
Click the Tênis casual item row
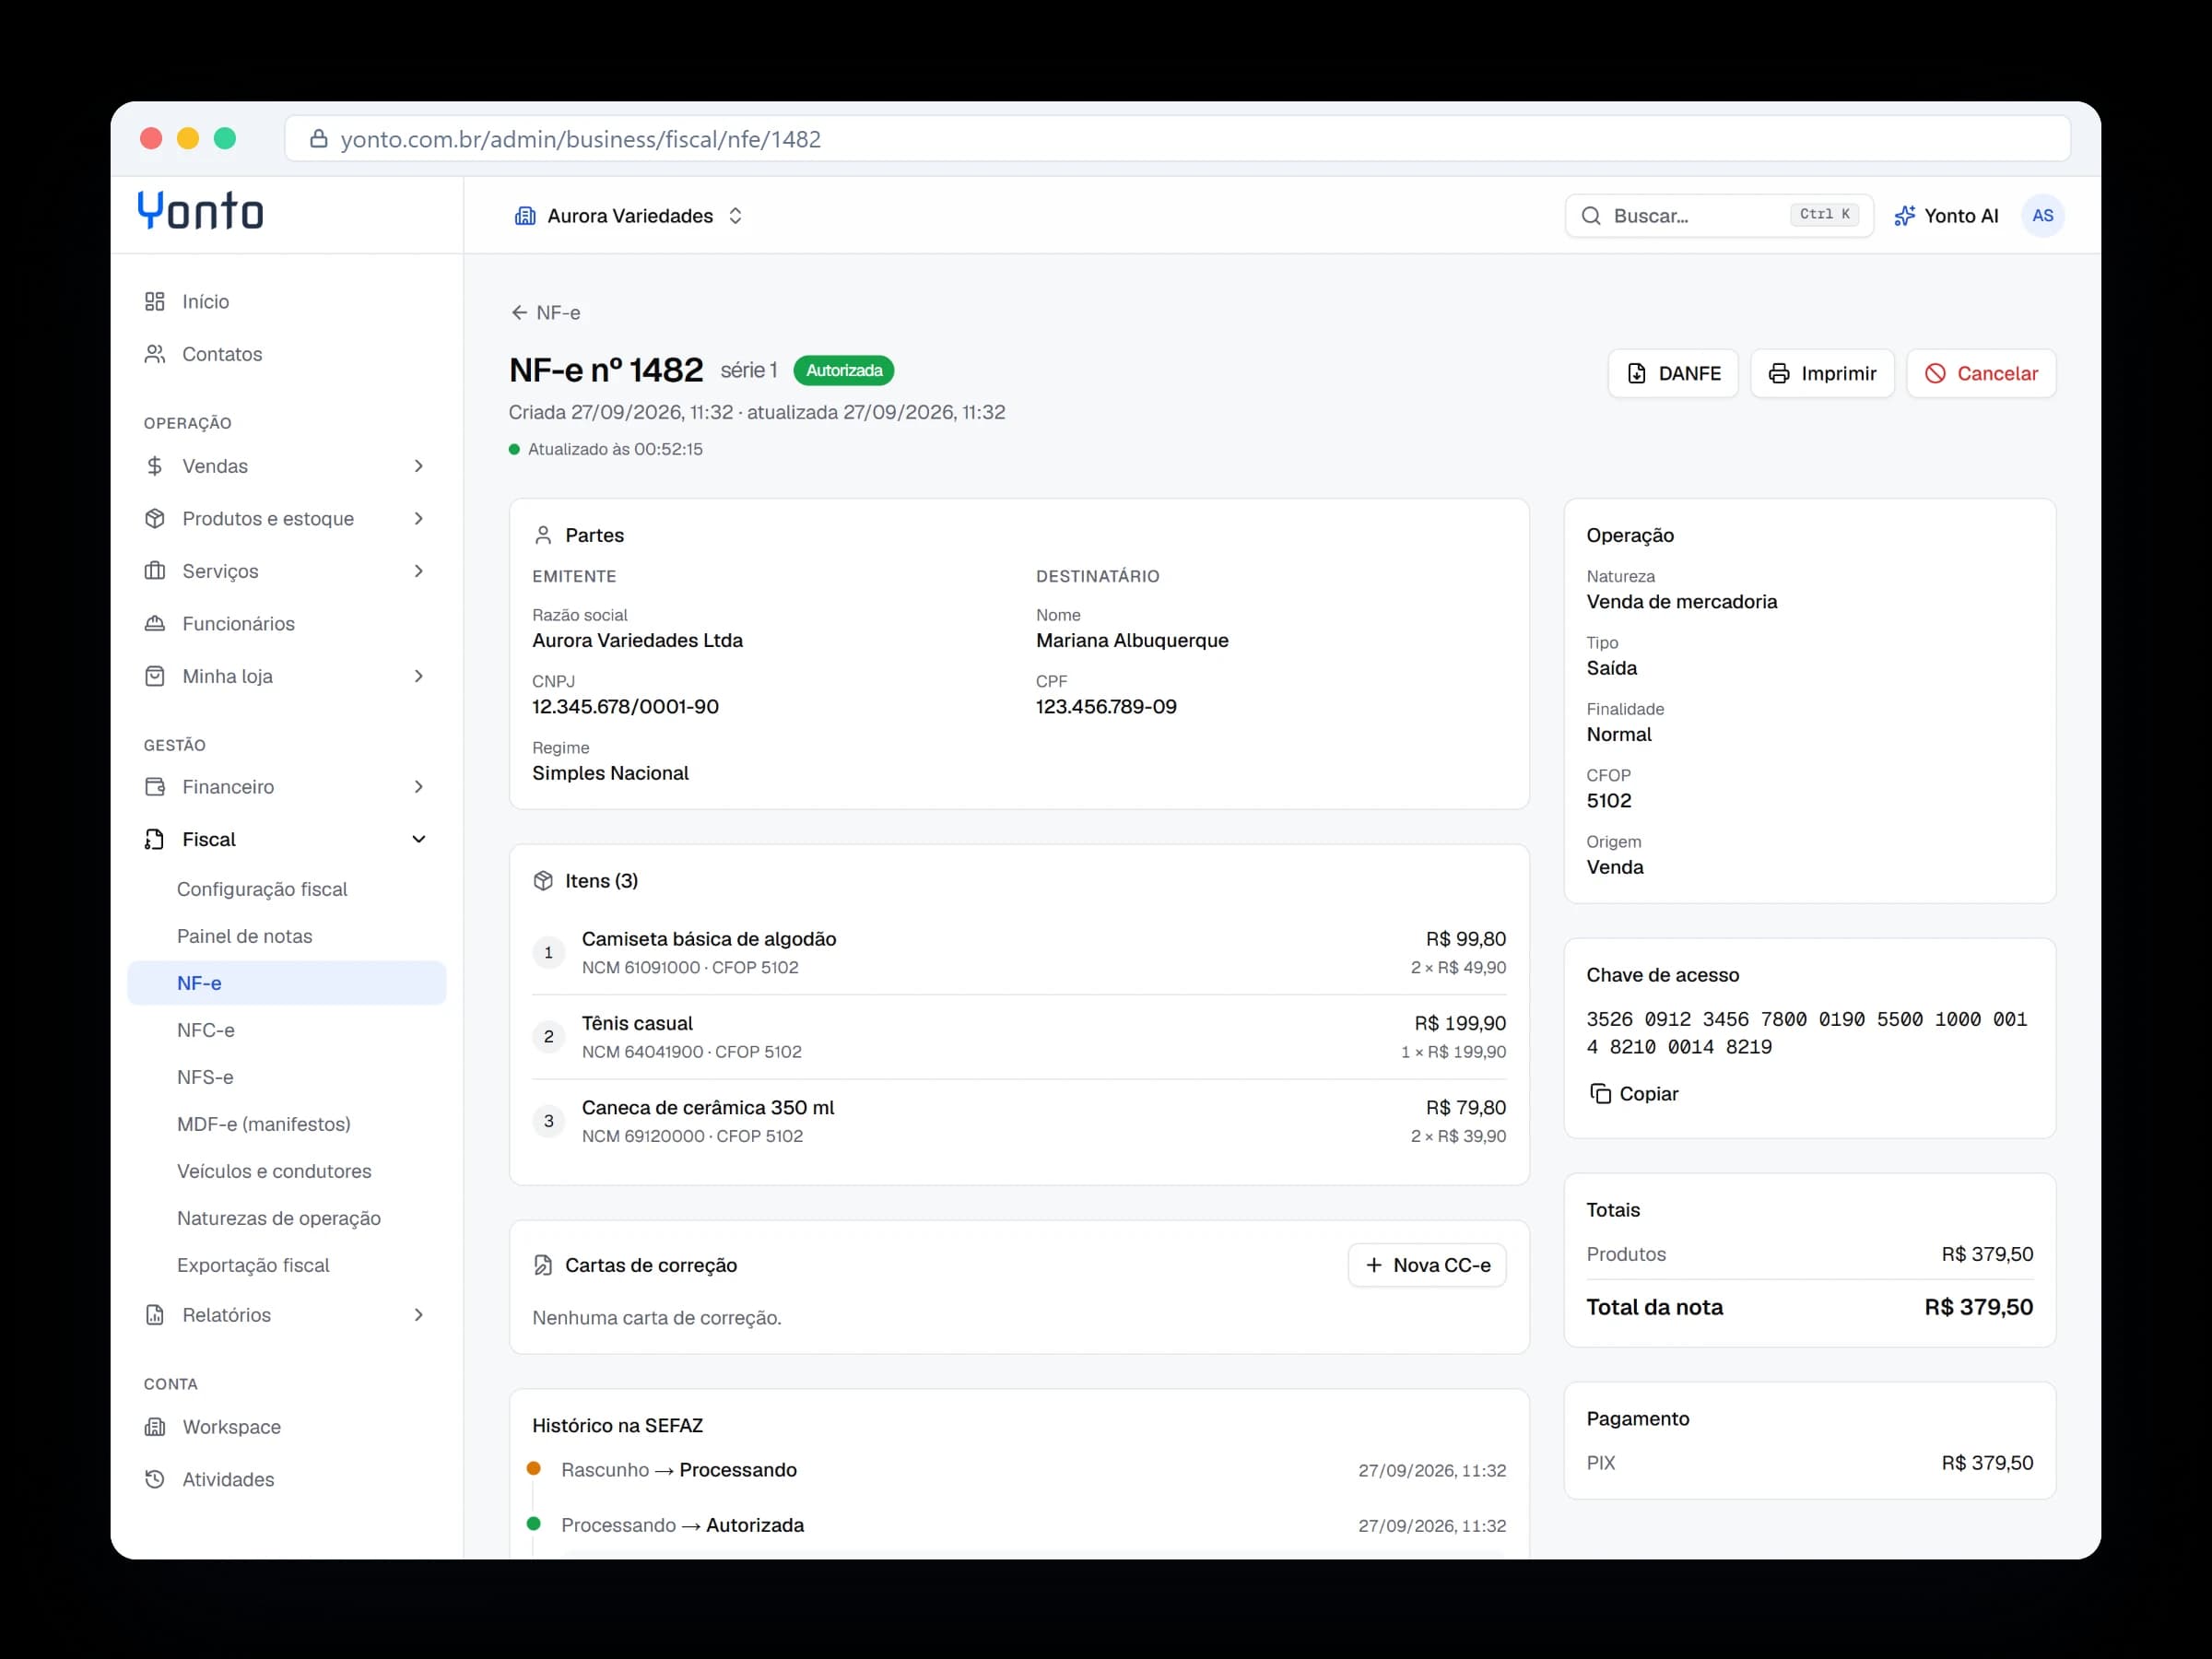(x=1019, y=1037)
